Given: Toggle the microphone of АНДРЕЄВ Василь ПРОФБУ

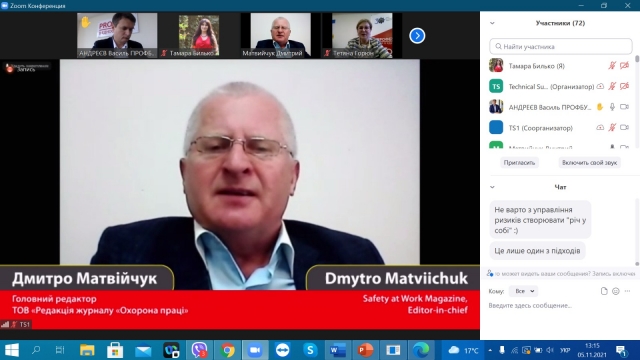Looking at the screenshot, I should pos(612,107).
